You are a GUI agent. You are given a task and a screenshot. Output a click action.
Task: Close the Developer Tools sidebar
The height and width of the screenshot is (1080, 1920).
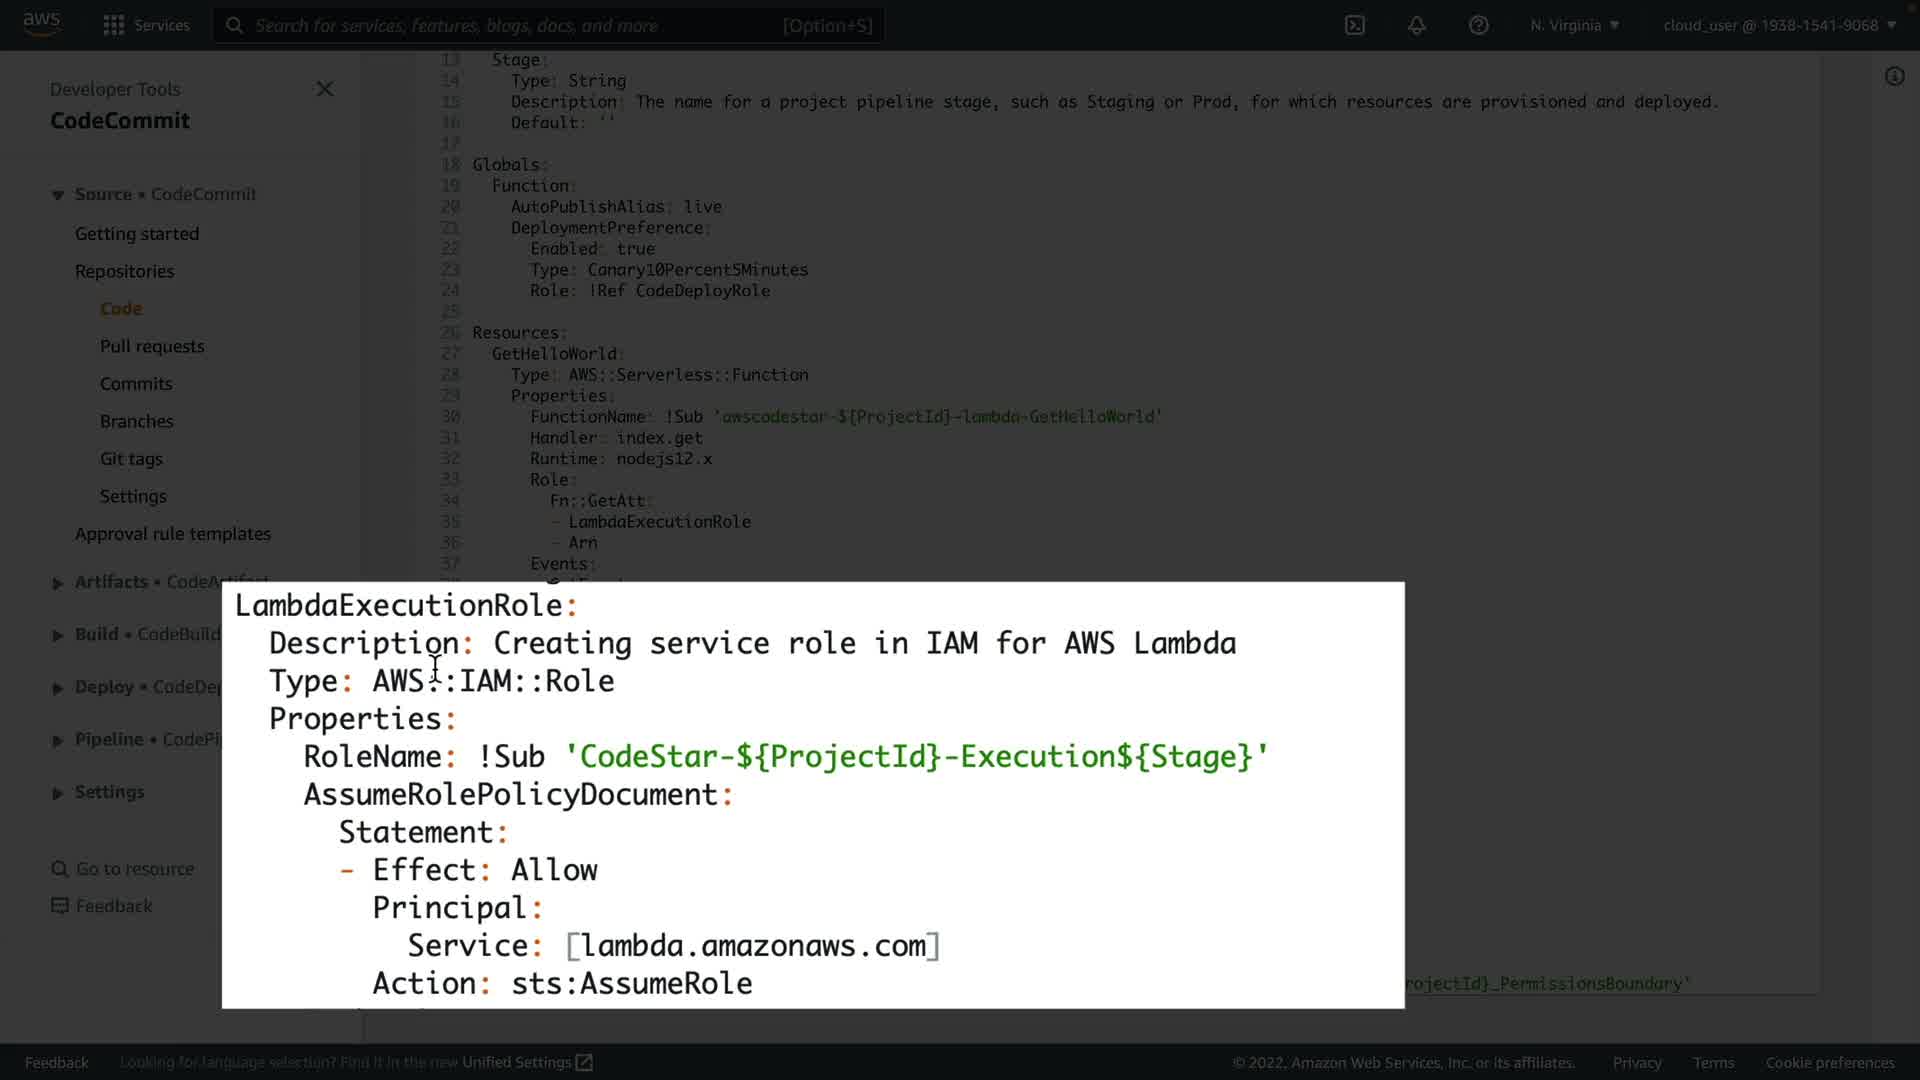coord(324,89)
